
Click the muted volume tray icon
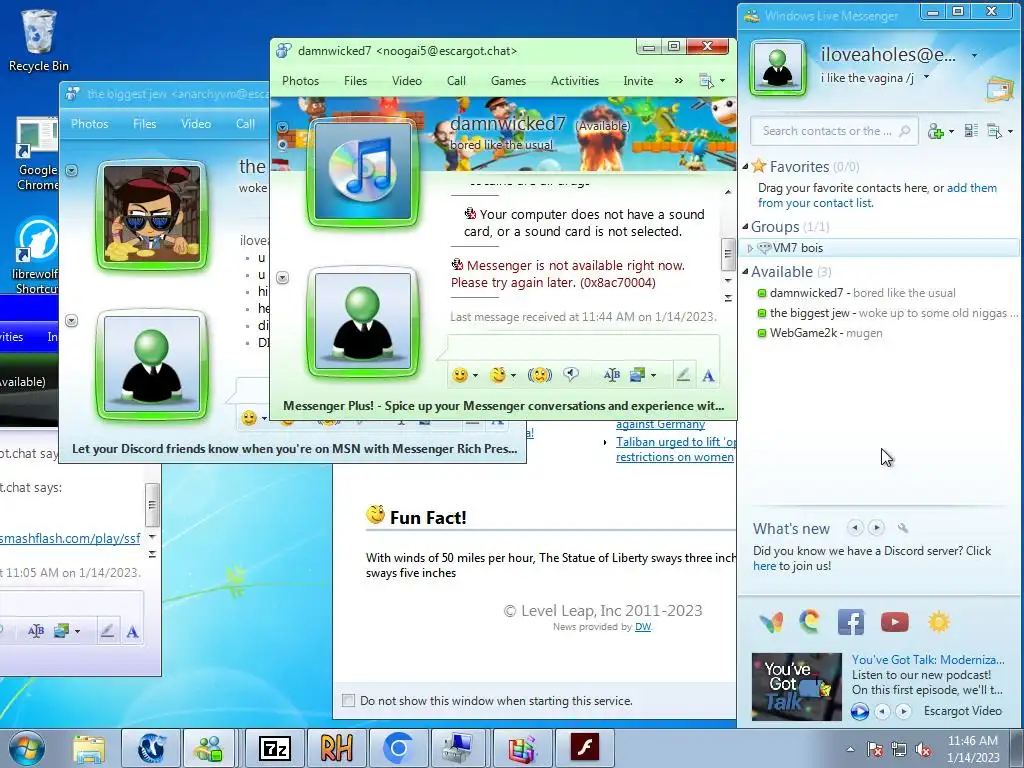coord(923,749)
